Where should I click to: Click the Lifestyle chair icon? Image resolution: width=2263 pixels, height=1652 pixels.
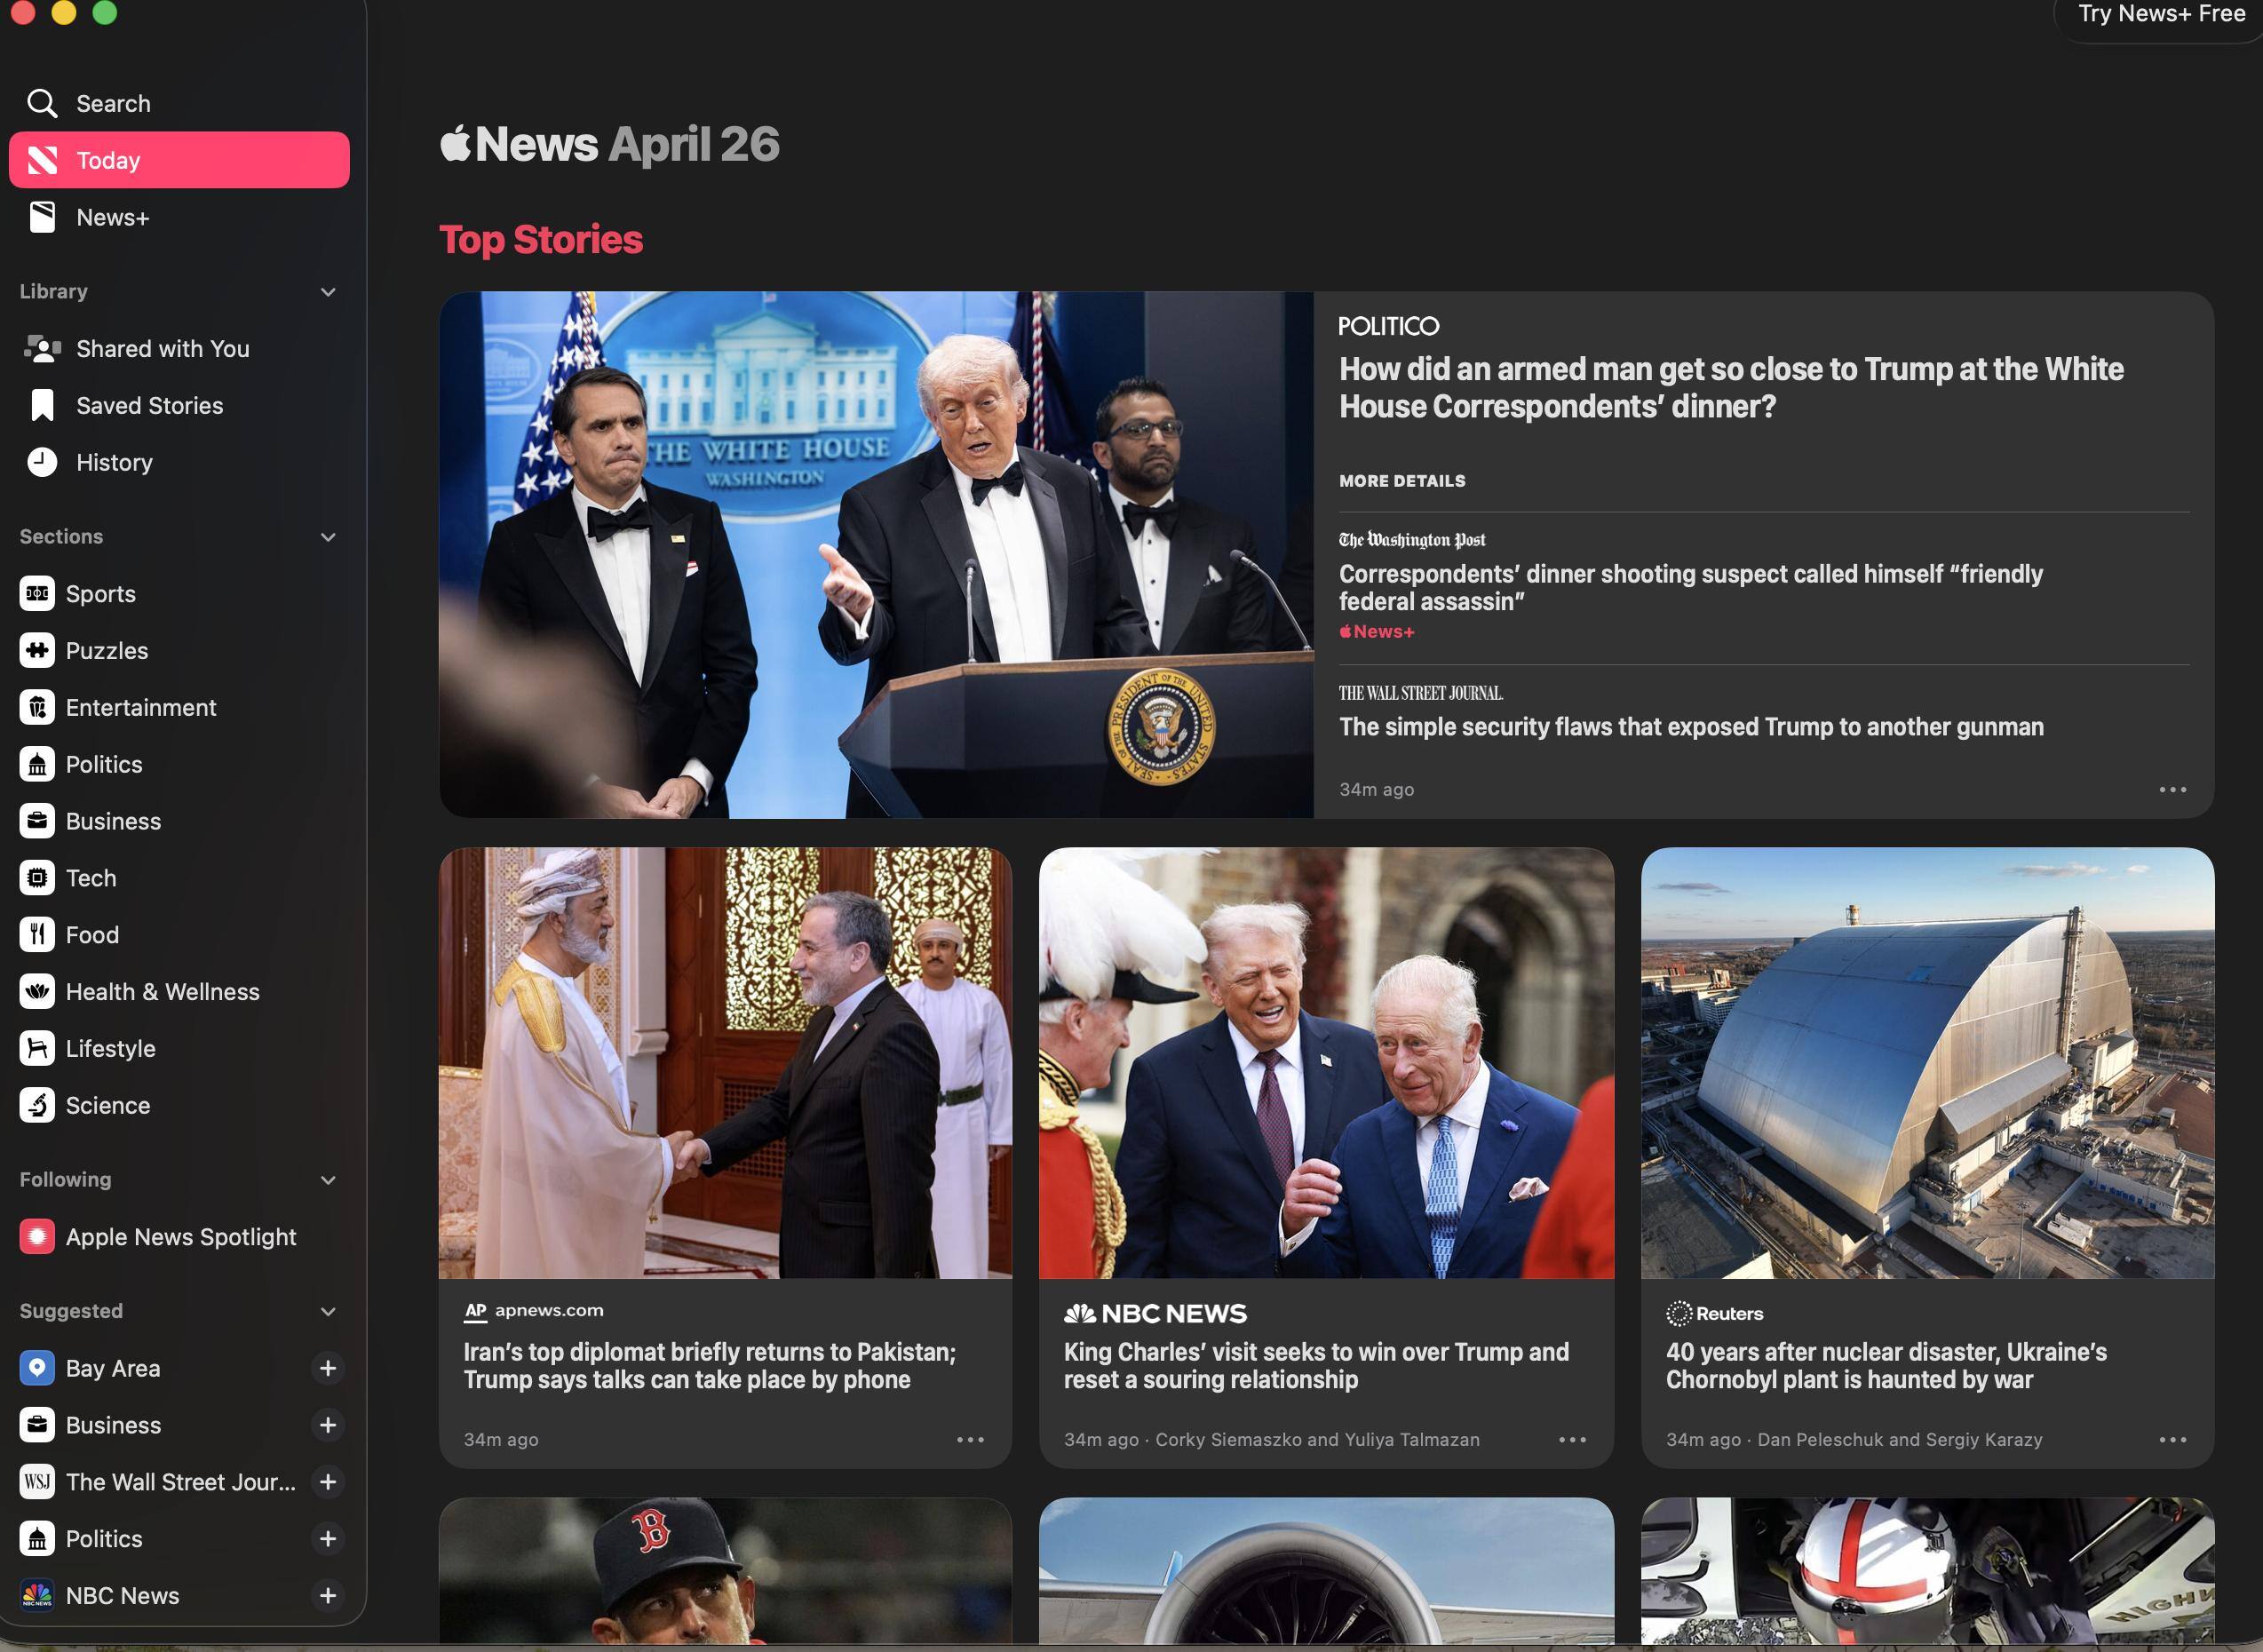(37, 1049)
